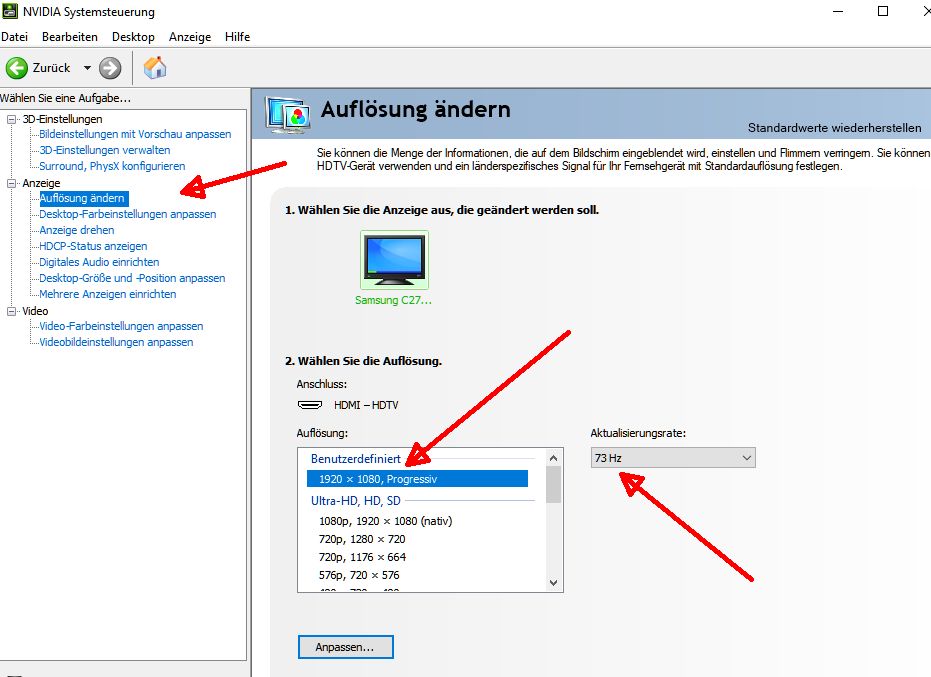Open Anzeige drehen
This screenshot has height=677, width=931.
(x=77, y=230)
